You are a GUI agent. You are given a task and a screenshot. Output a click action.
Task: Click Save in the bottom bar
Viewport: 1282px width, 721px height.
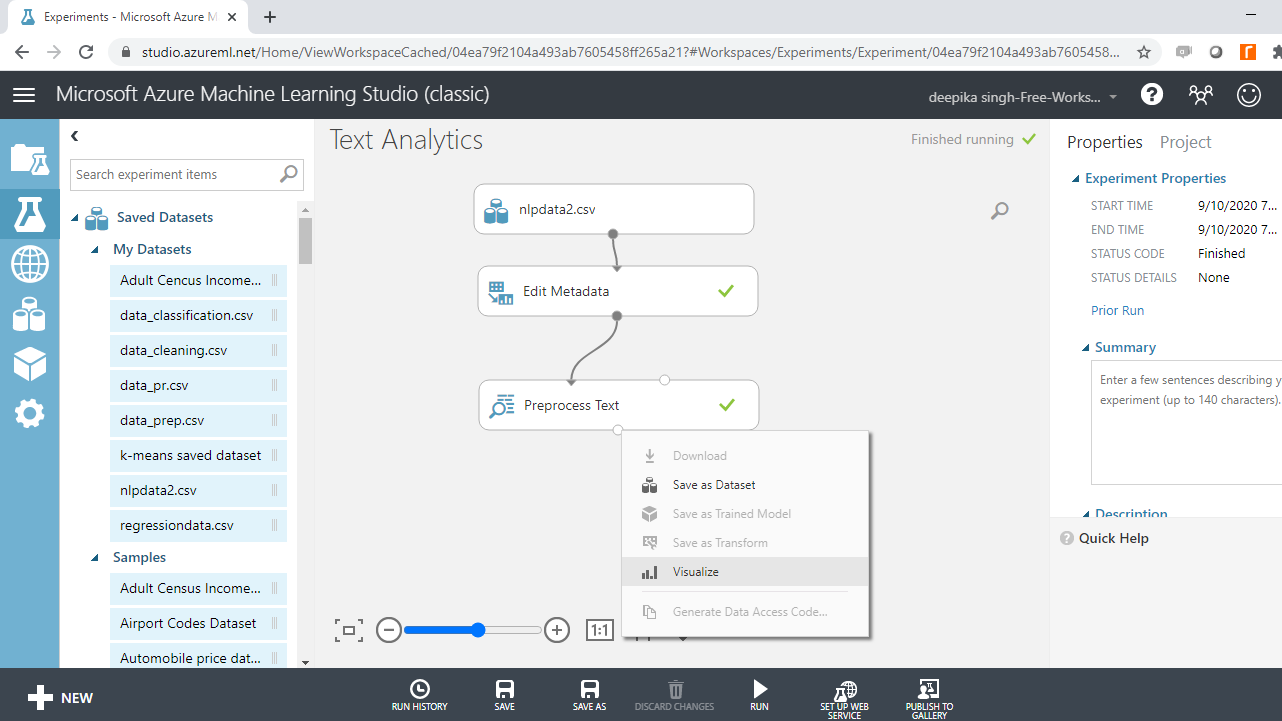[505, 696]
